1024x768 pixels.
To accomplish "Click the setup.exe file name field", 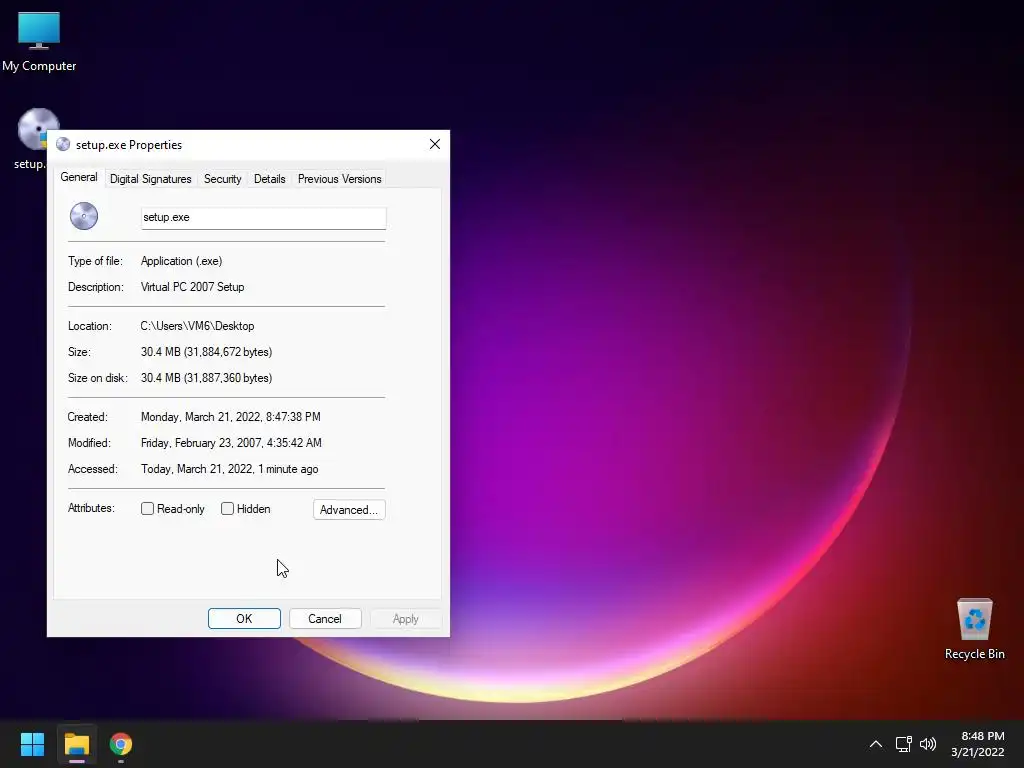I will (x=263, y=217).
